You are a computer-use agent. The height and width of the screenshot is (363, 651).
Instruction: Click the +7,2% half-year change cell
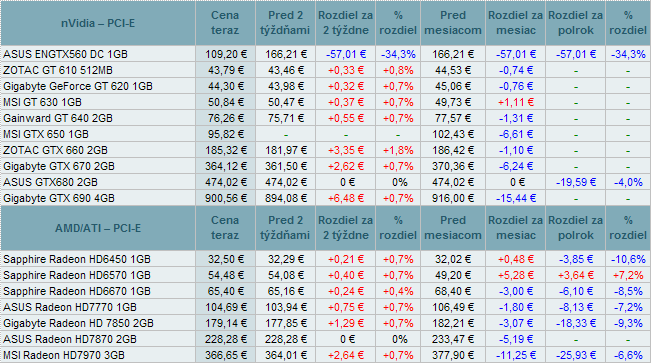[628, 275]
